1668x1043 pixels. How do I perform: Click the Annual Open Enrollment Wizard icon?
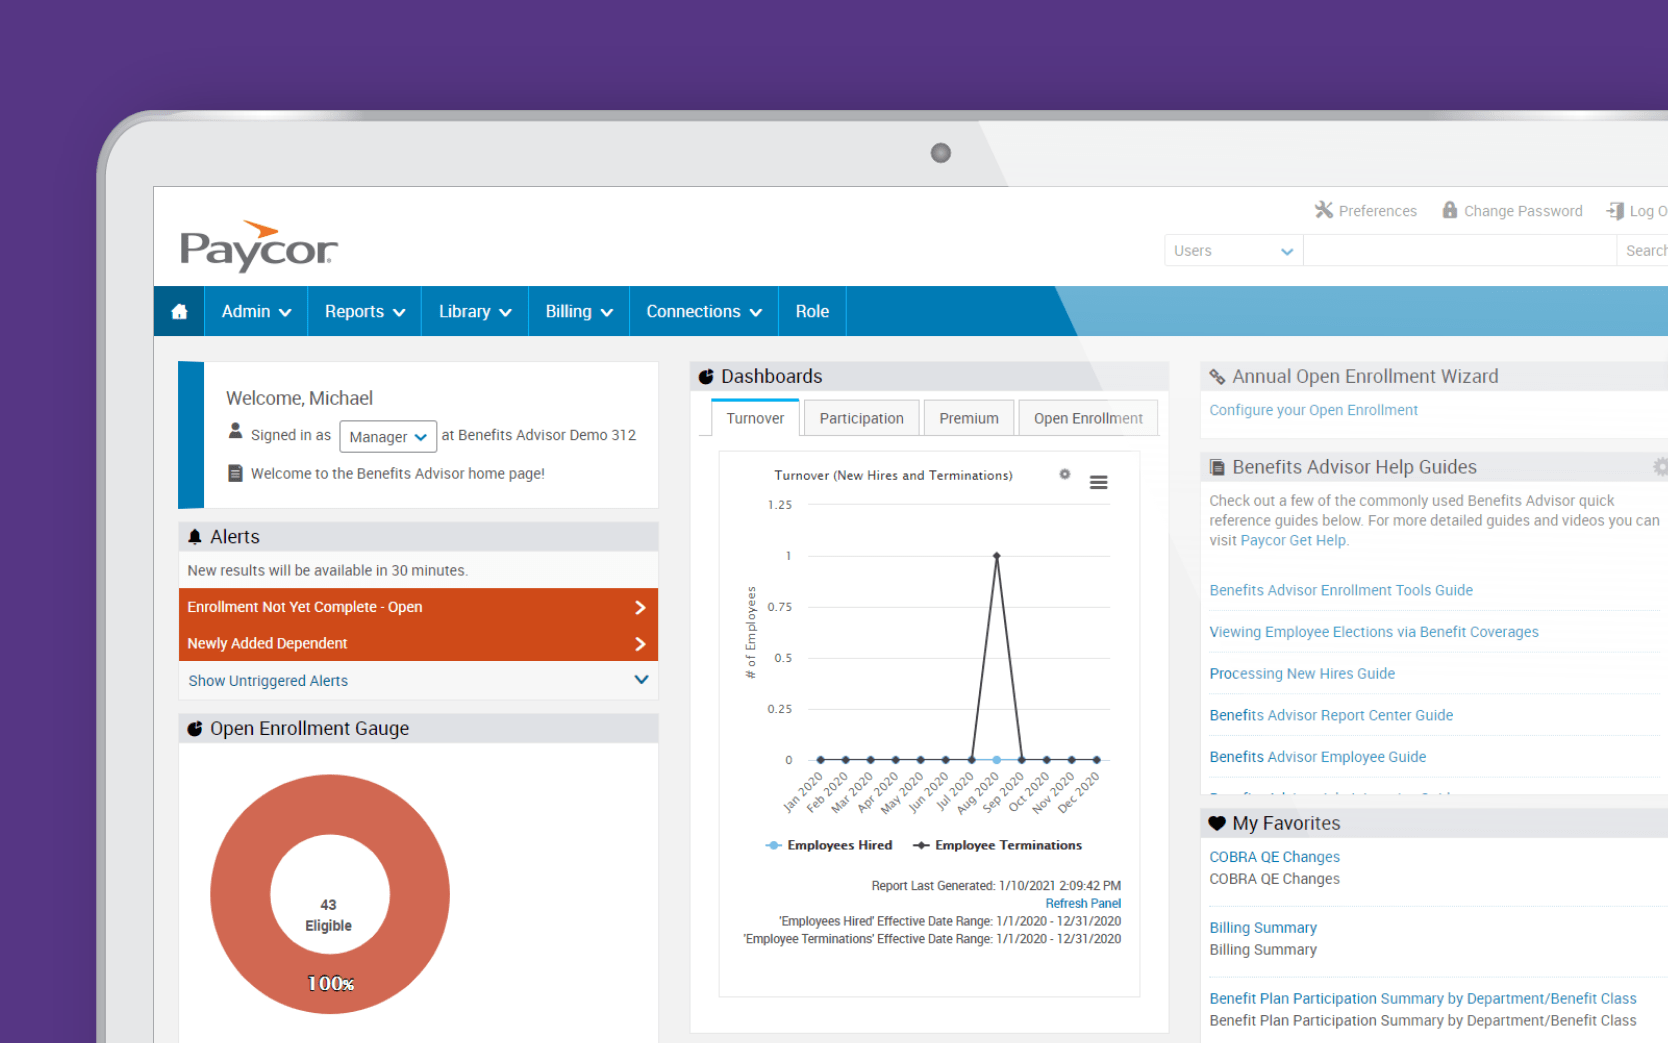1217,377
